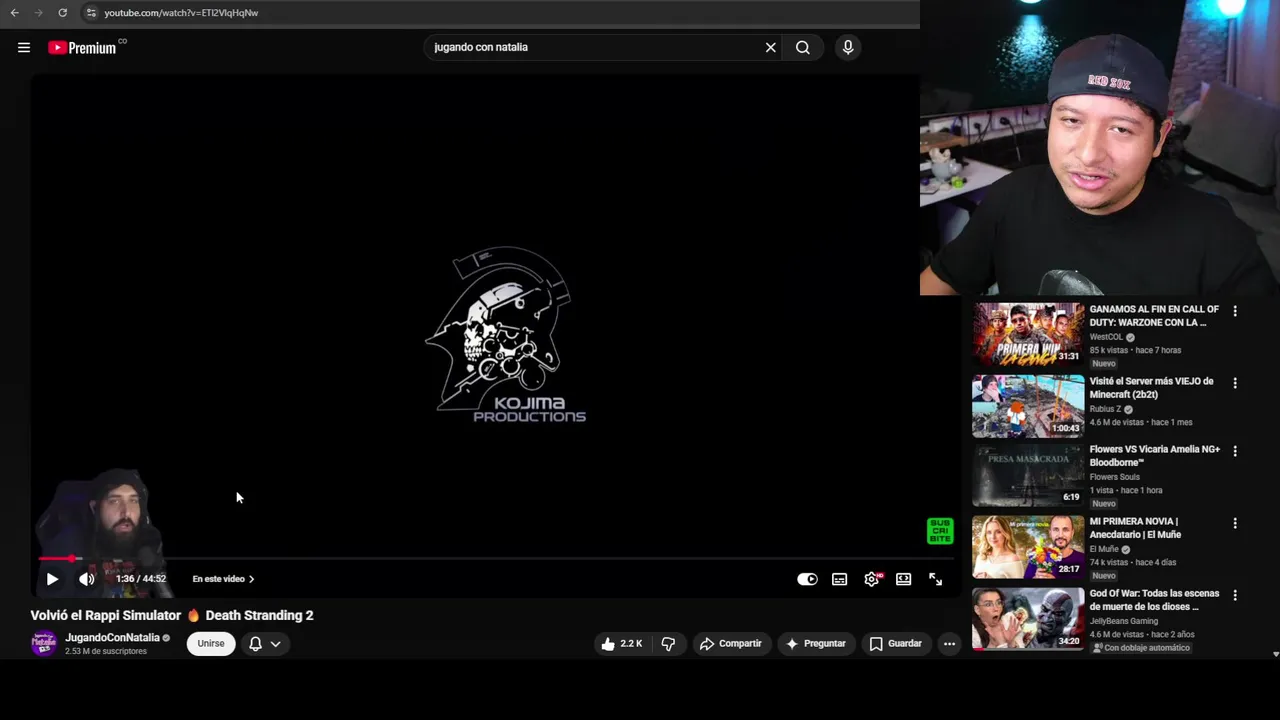Click the JellyBeans Gaming channel name
Viewport: 1280px width, 720px height.
[1124, 621]
